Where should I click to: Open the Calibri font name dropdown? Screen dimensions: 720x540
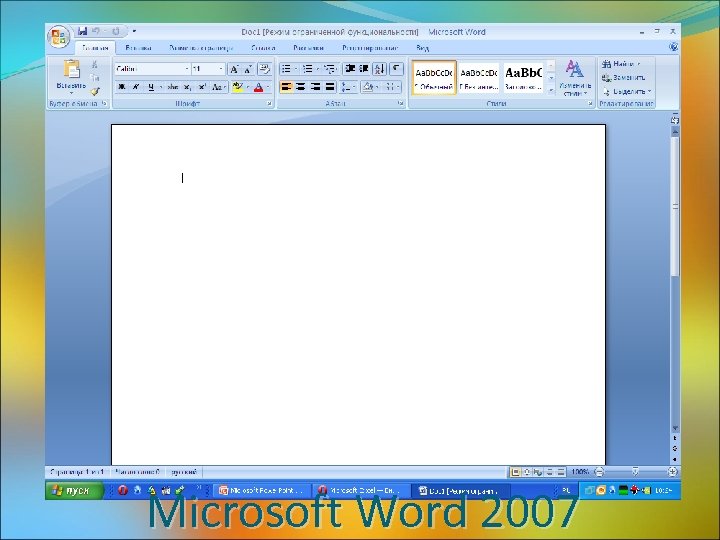pyautogui.click(x=187, y=69)
